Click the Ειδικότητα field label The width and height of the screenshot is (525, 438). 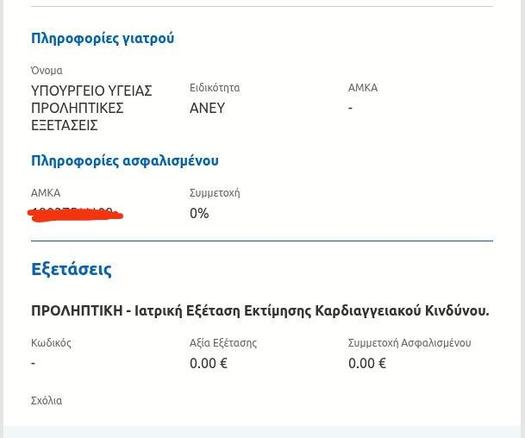point(215,88)
